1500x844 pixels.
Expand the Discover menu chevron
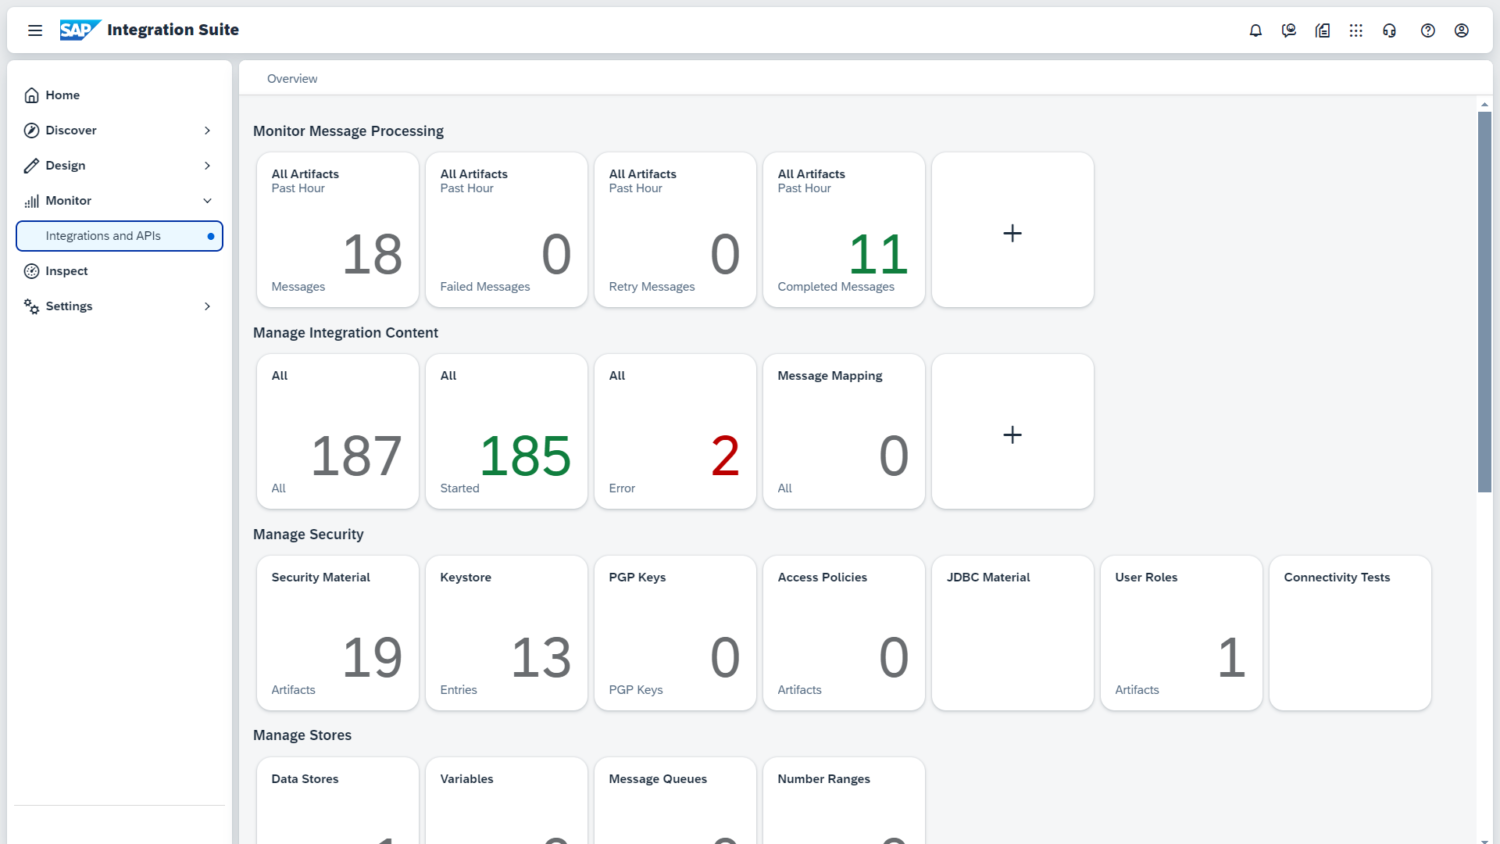207,131
